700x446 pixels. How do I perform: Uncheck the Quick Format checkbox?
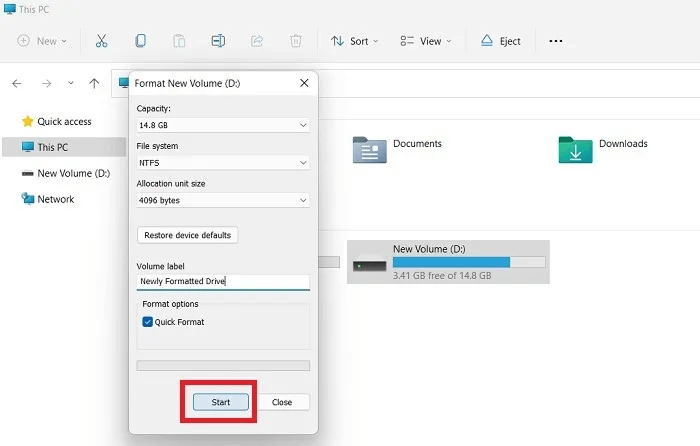[x=148, y=322]
